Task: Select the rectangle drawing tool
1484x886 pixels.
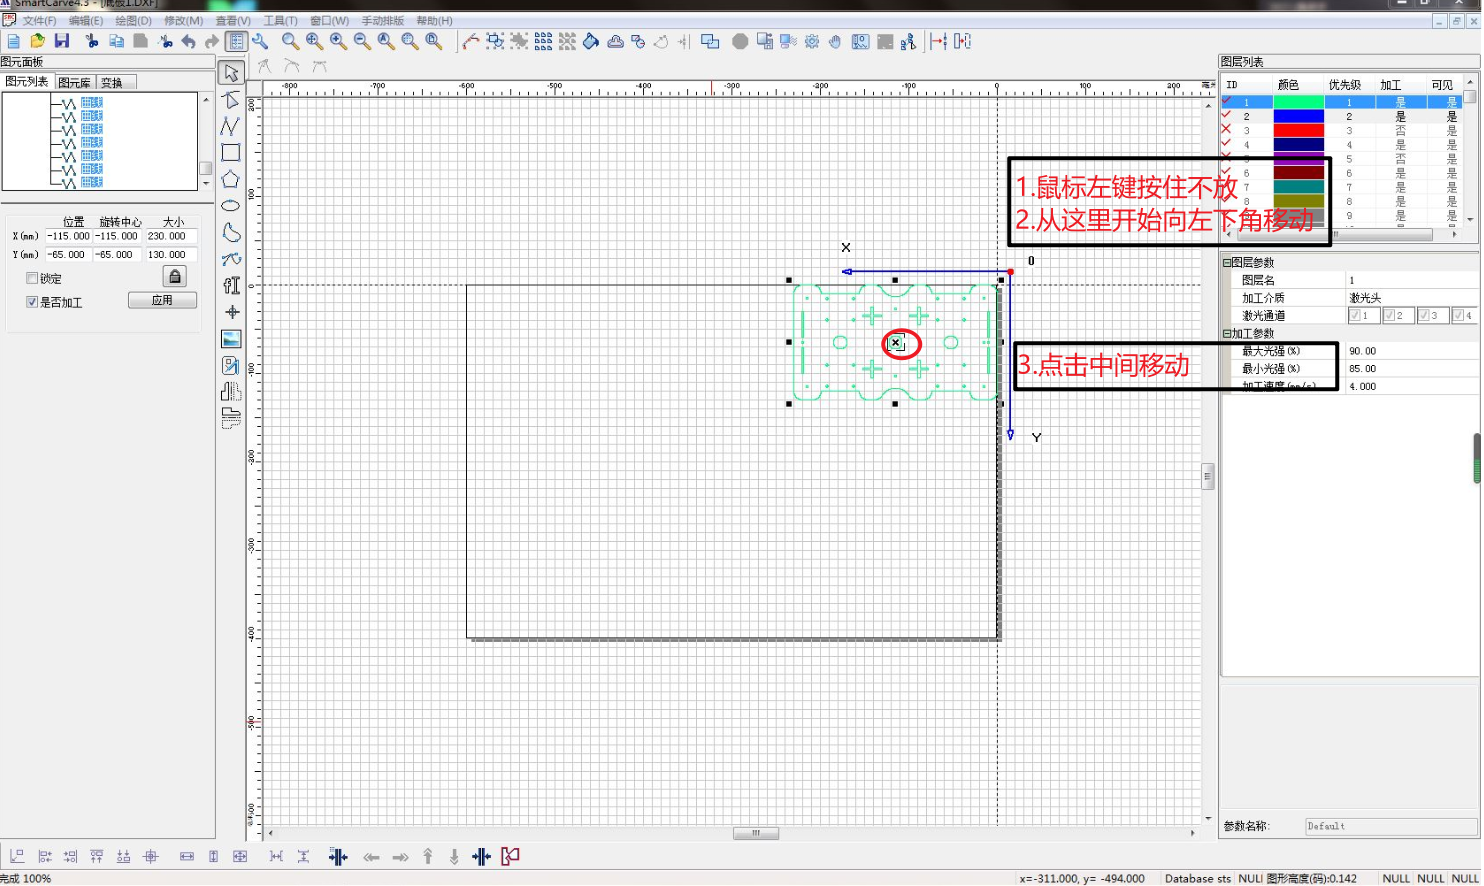Action: pos(231,153)
